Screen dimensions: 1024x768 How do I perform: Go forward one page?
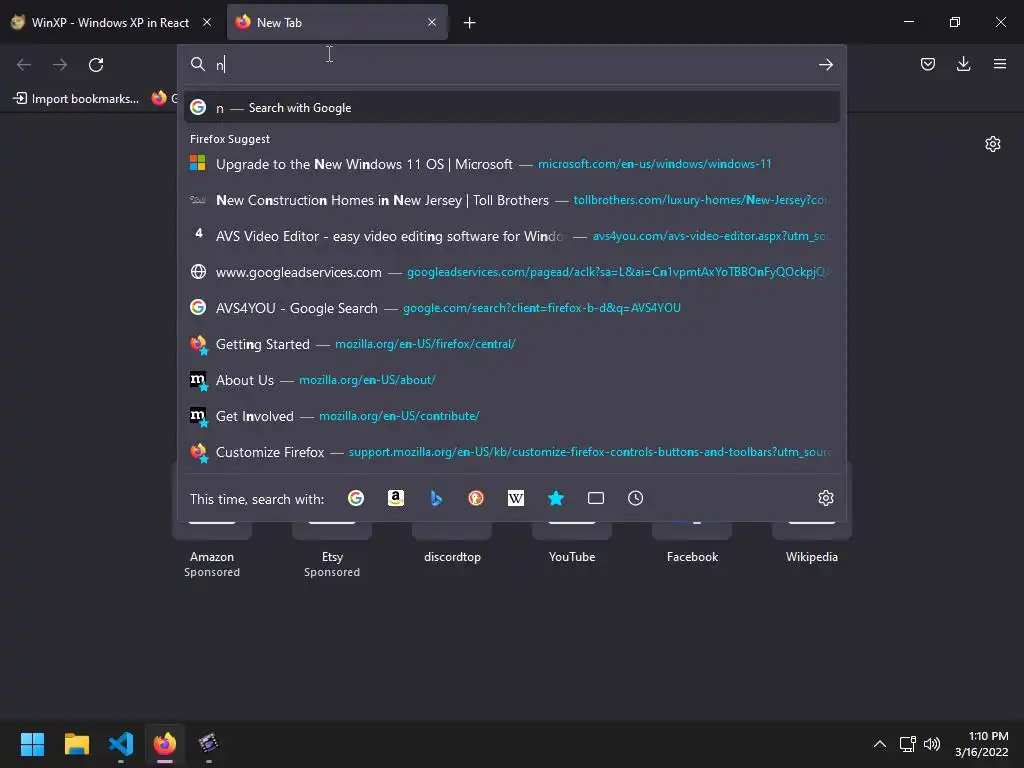60,65
